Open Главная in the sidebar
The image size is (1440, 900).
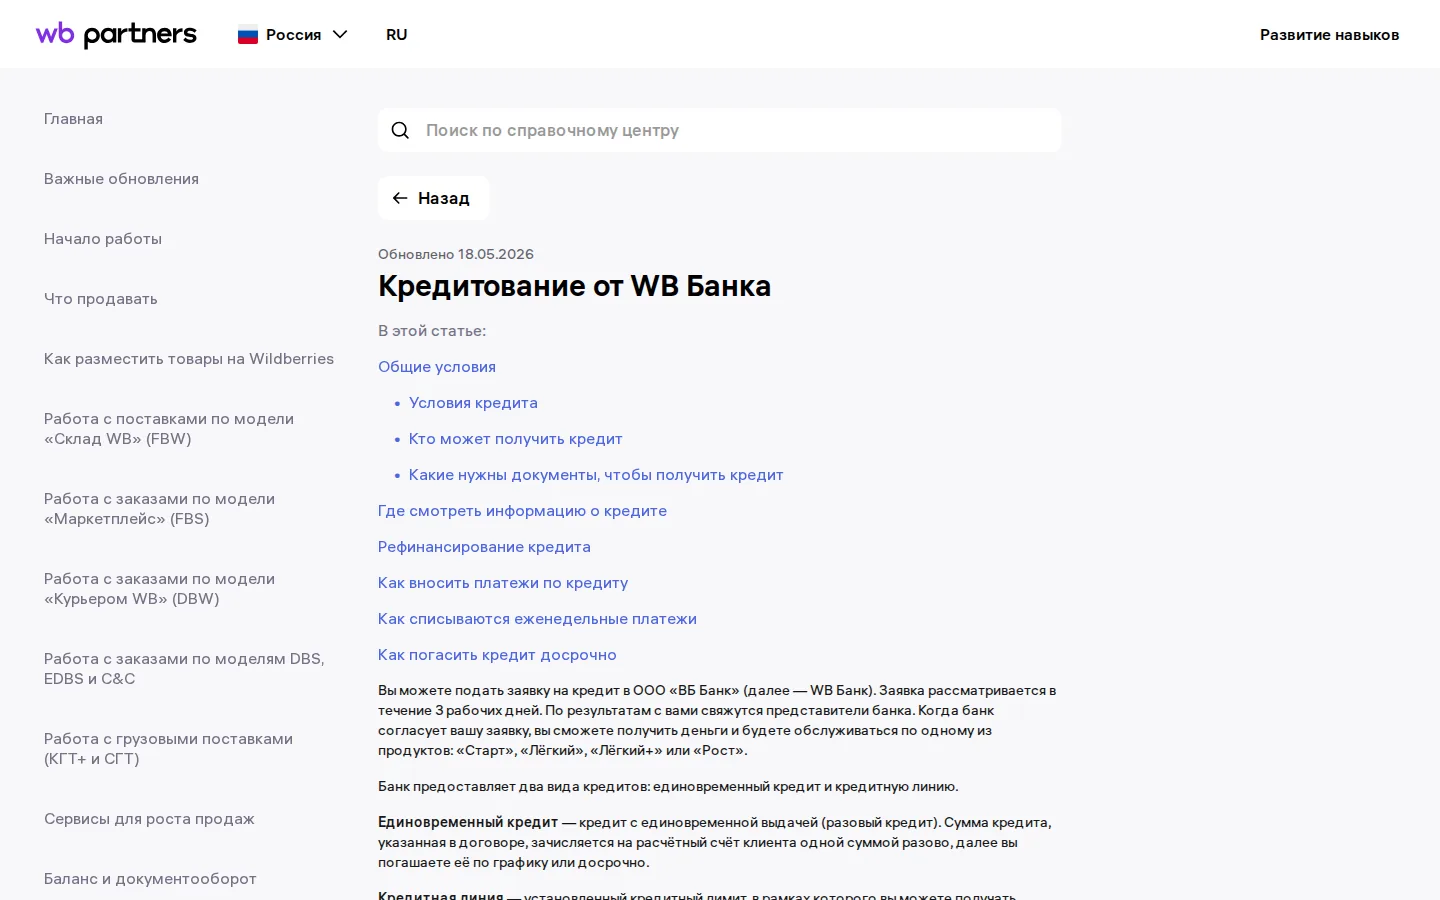(x=73, y=119)
